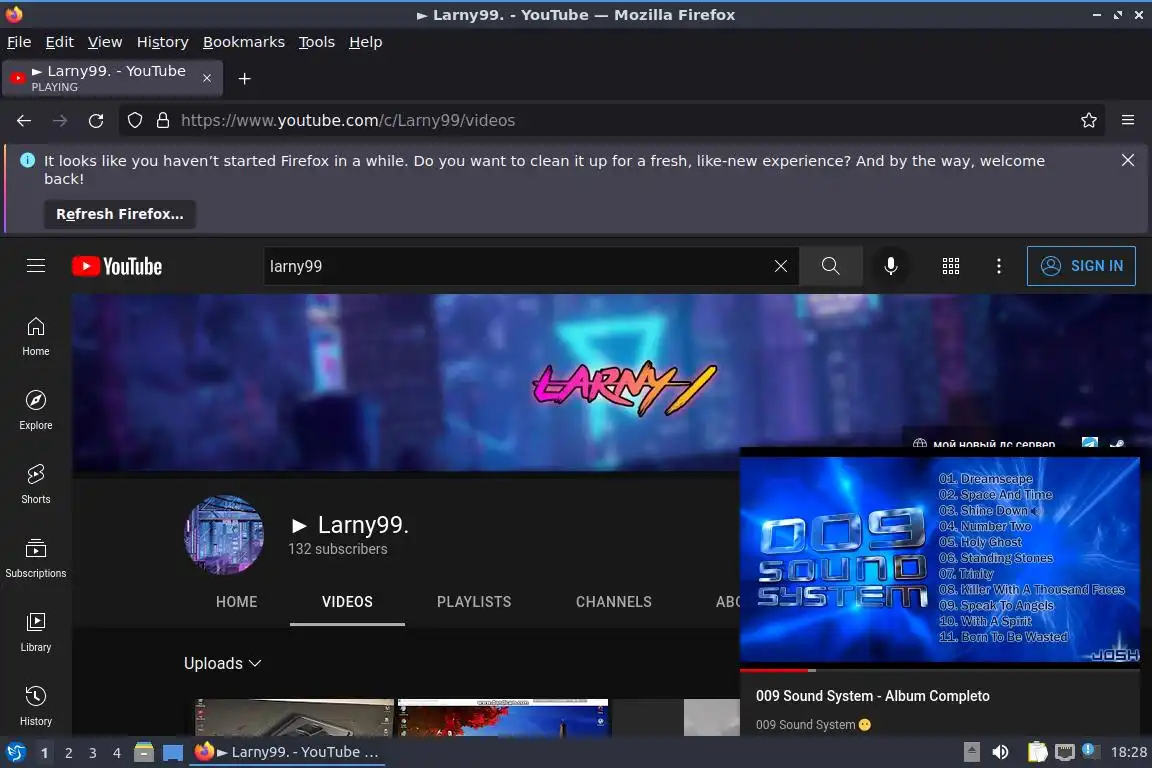
Task: Open the YouTube settings three-dot menu
Action: click(998, 266)
